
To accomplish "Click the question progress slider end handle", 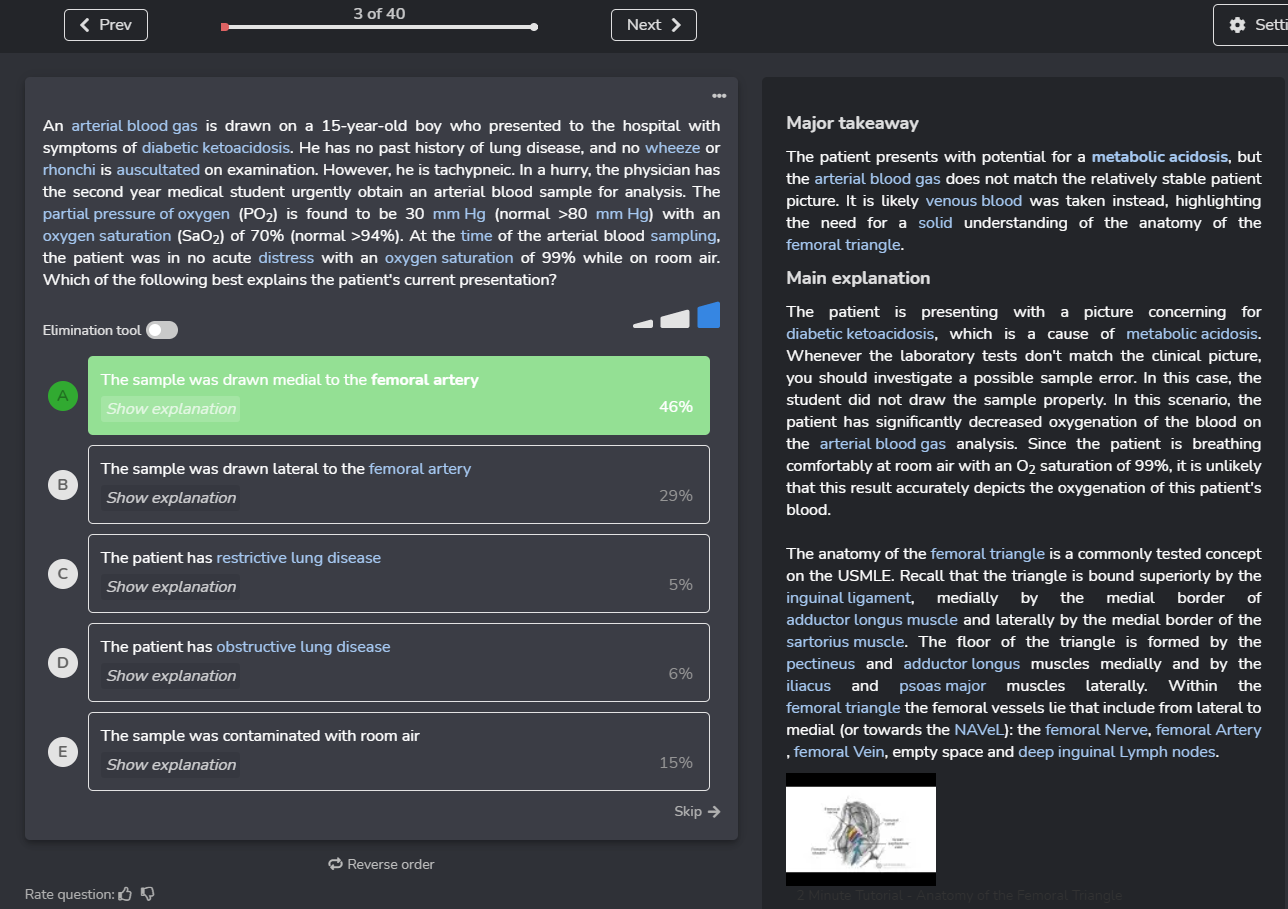I will [x=535, y=27].
